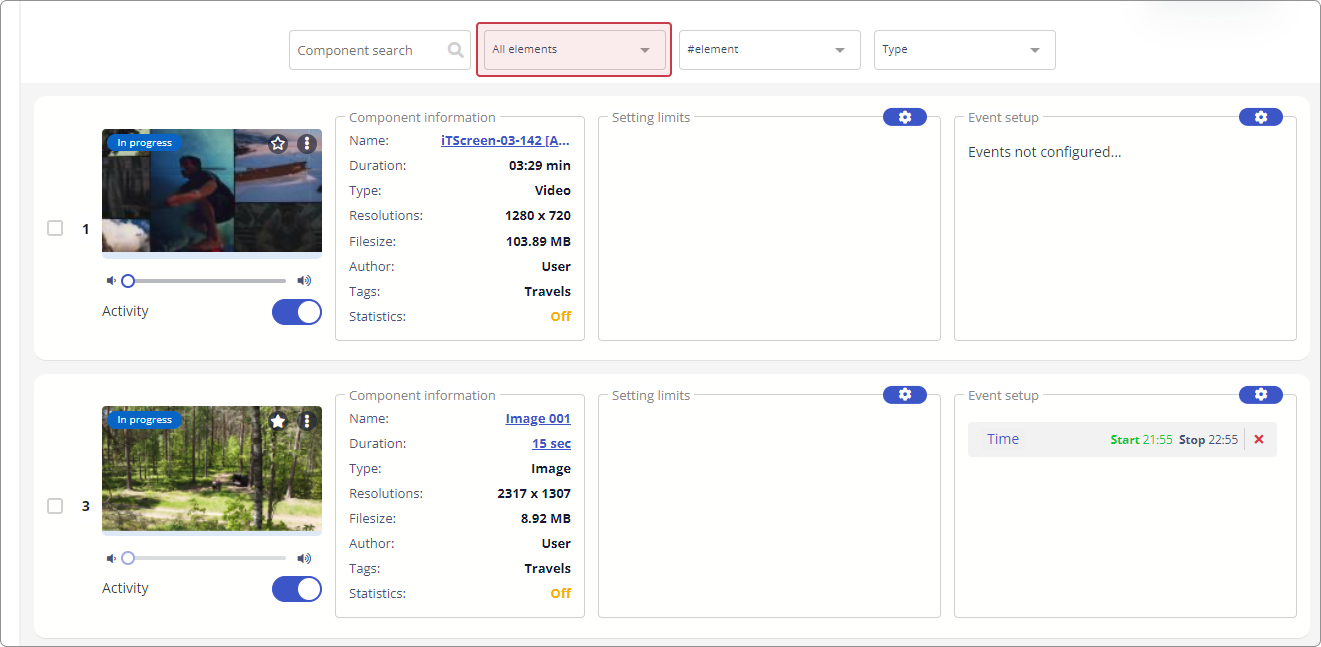Select checkbox for item 1

click(55, 228)
